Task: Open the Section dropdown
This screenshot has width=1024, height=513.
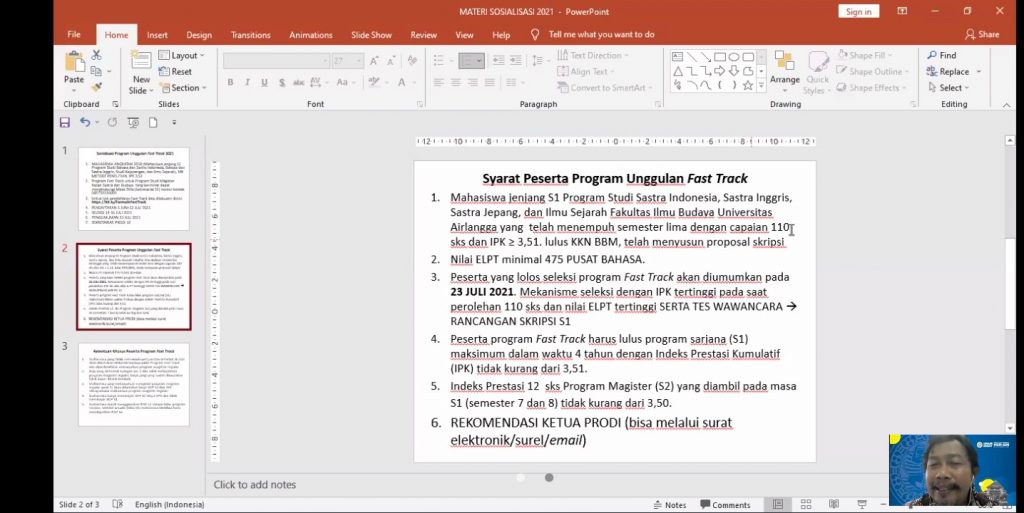Action: (x=184, y=88)
